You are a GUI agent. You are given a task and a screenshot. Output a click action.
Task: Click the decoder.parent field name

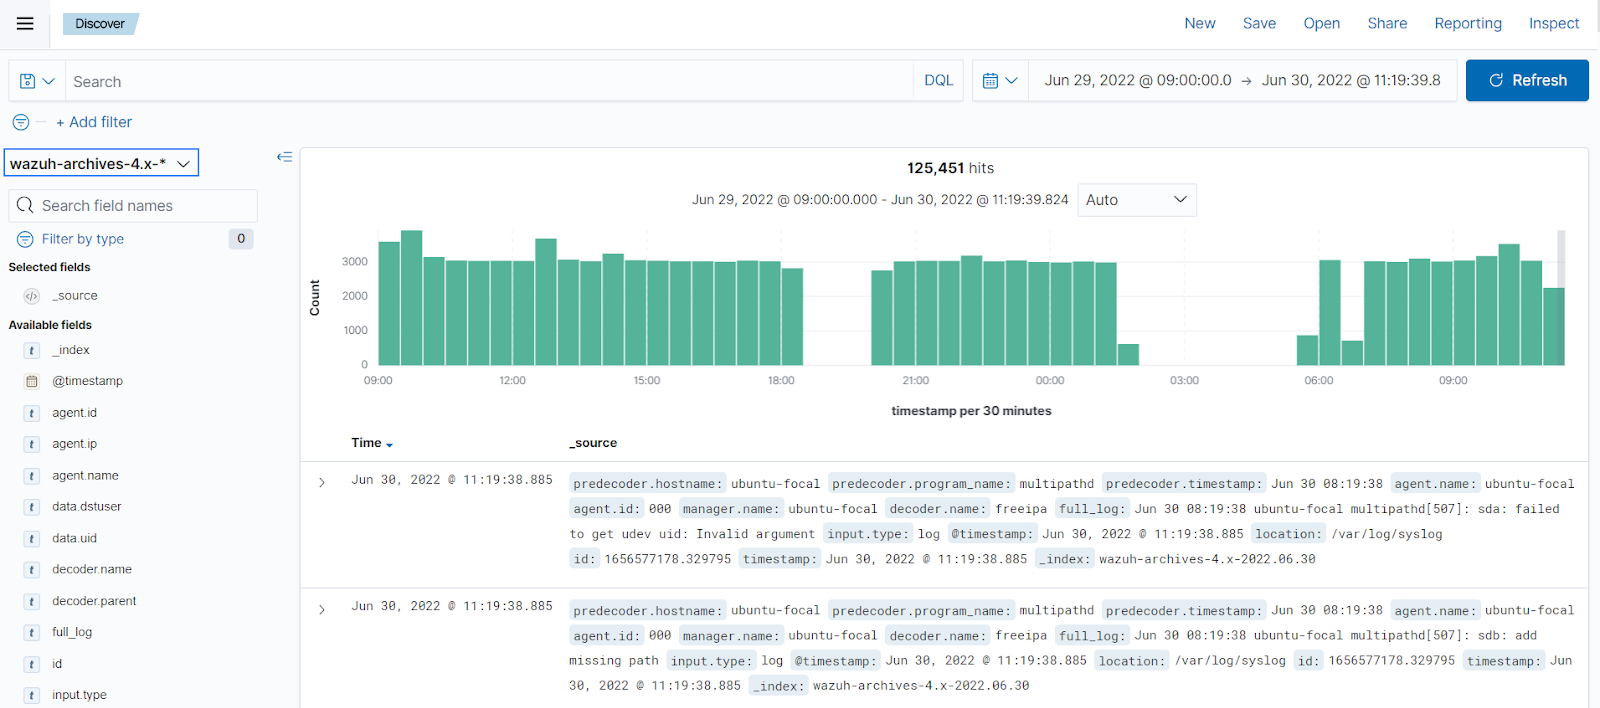click(x=94, y=602)
